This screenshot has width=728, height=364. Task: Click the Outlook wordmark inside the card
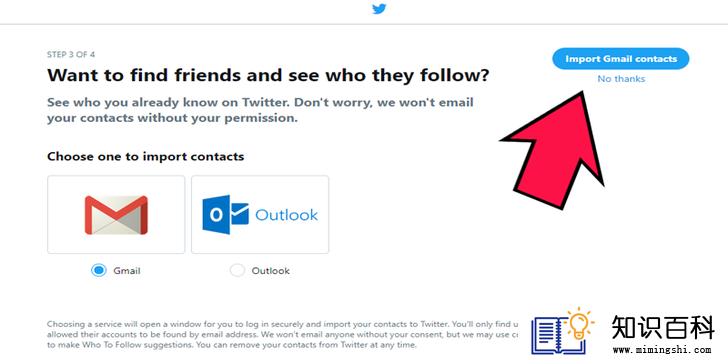286,215
